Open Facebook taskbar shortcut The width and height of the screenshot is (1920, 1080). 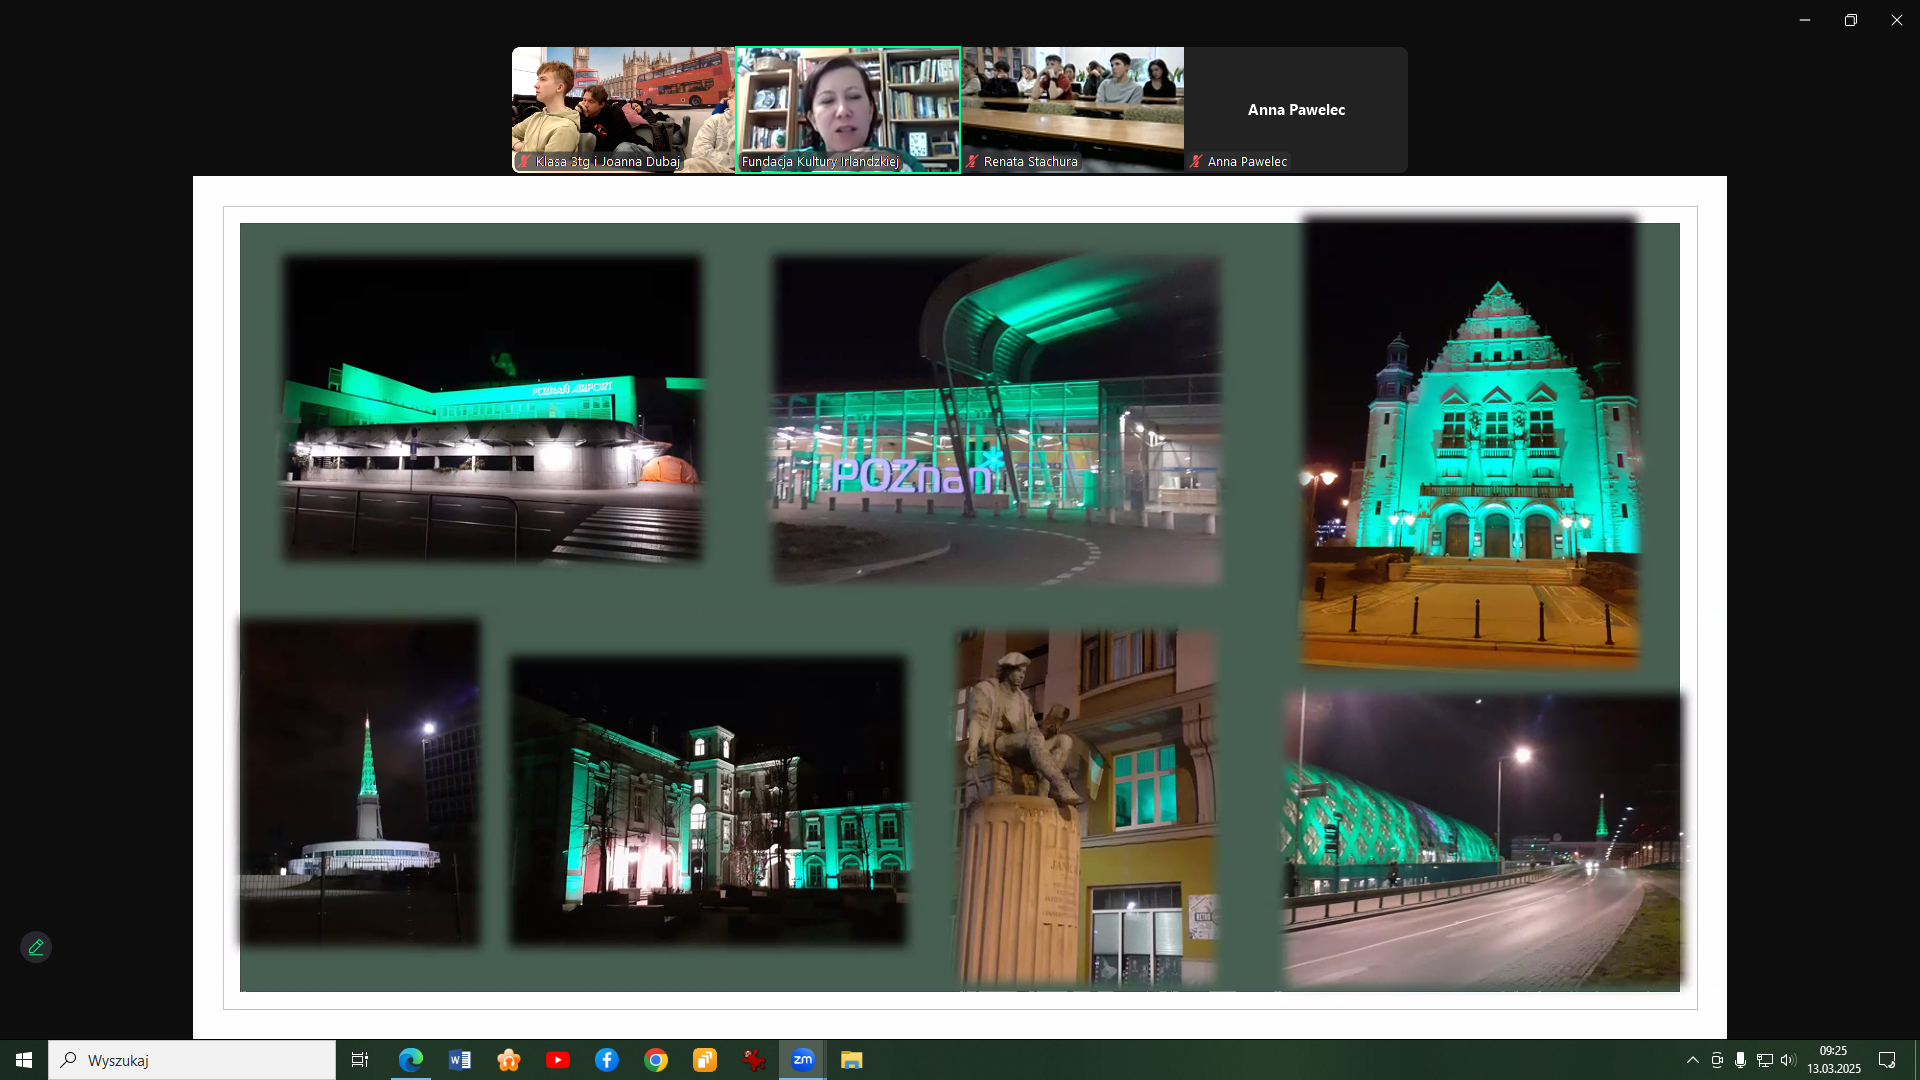point(607,1060)
